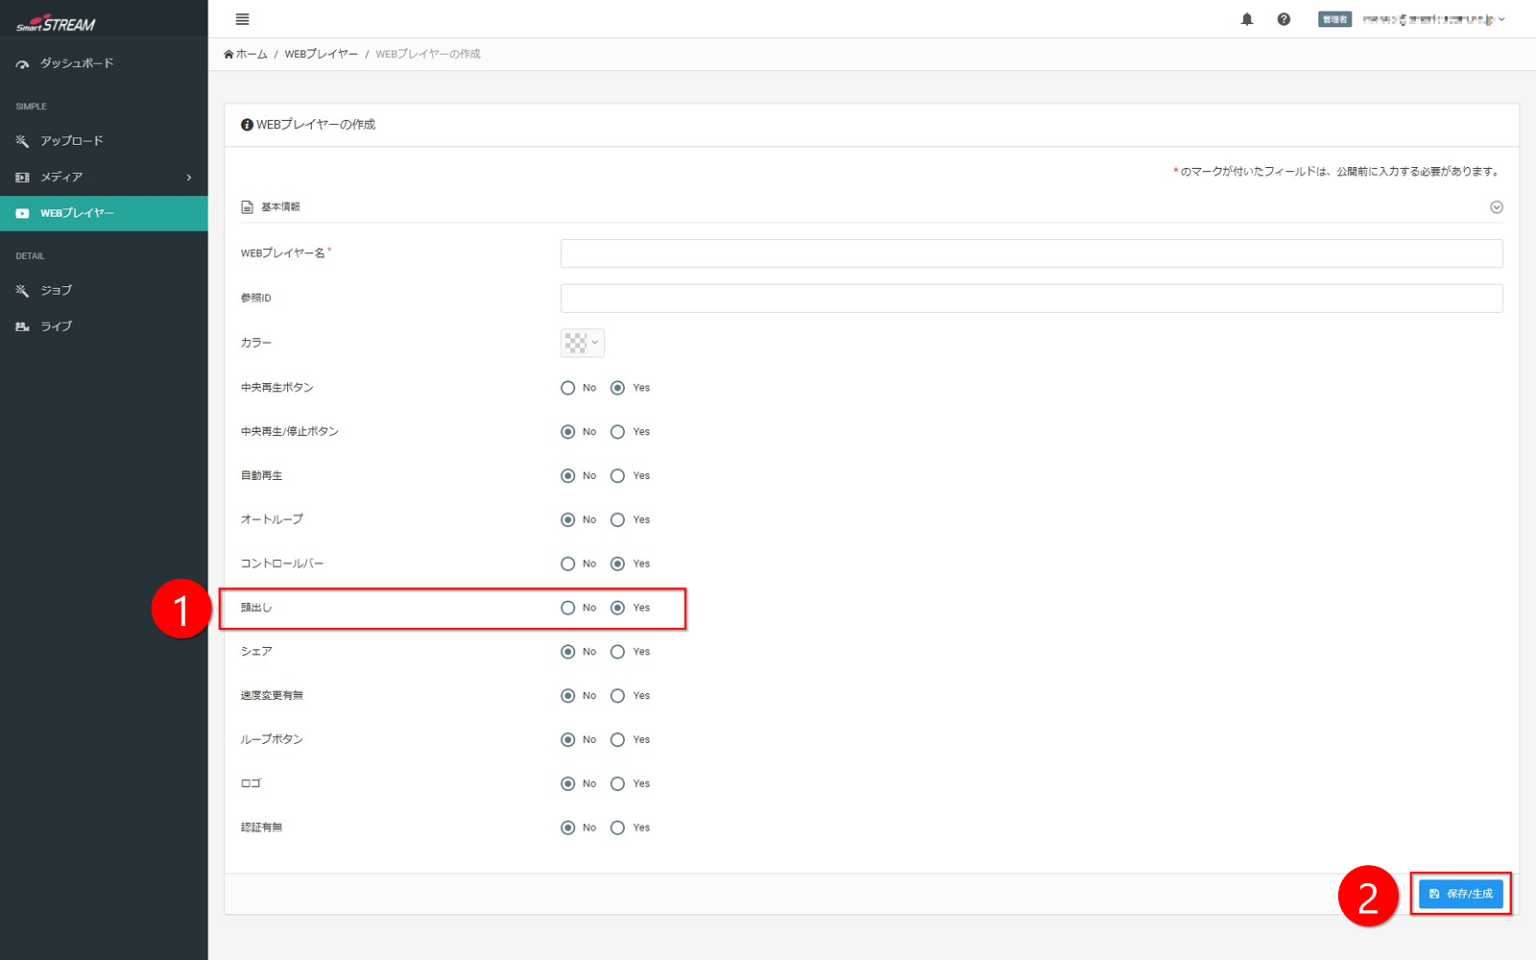The image size is (1536, 960).
Task: Click the home icon in breadcrumb
Action: point(229,54)
